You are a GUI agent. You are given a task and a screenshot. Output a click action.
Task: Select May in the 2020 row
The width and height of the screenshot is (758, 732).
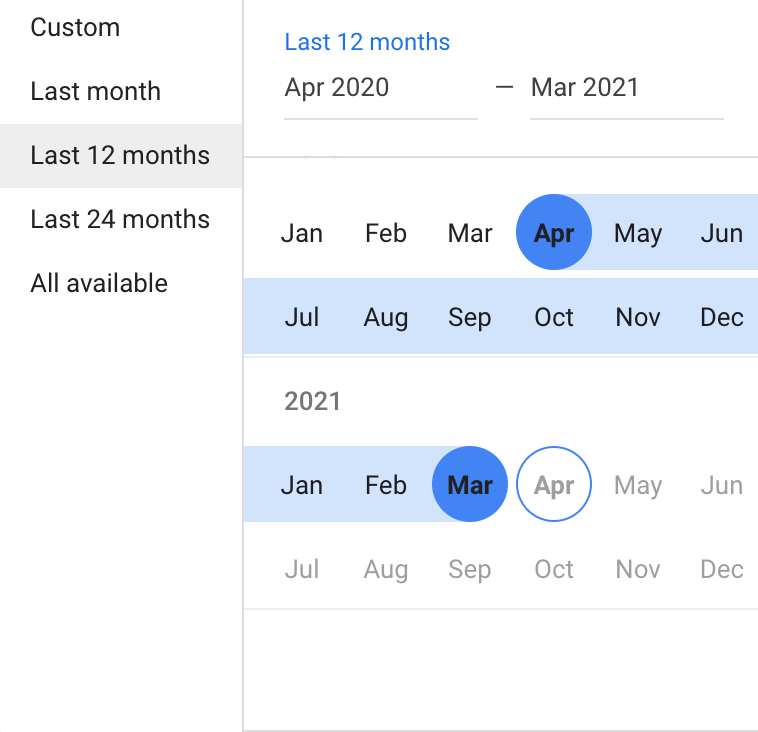[x=638, y=233]
